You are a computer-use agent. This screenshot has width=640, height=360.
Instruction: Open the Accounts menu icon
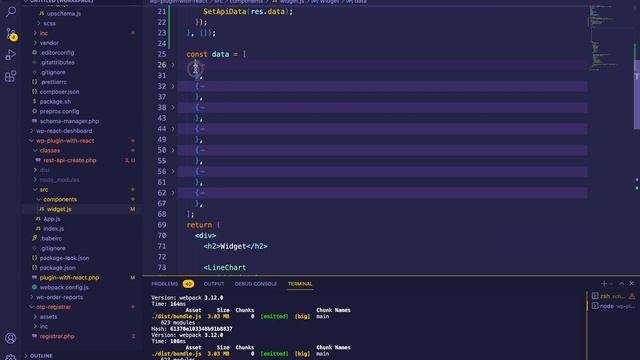11,338
